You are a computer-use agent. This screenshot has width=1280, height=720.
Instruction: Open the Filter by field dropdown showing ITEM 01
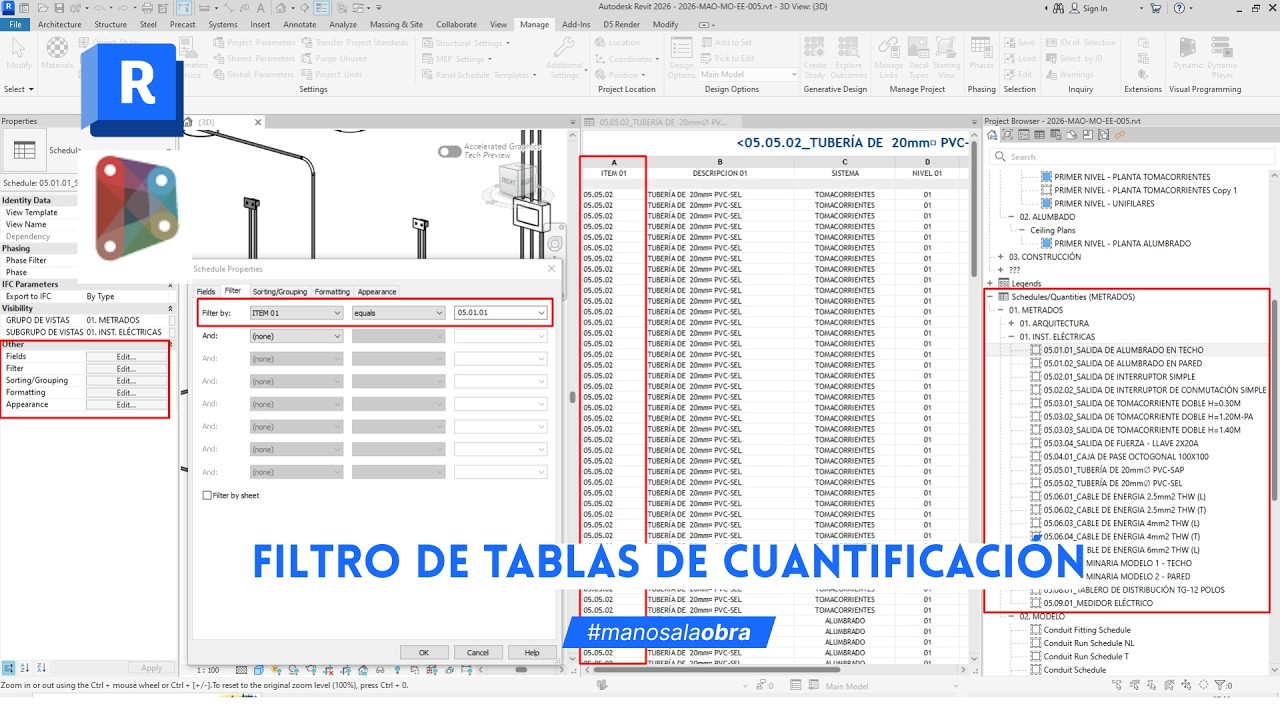pyautogui.click(x=296, y=312)
